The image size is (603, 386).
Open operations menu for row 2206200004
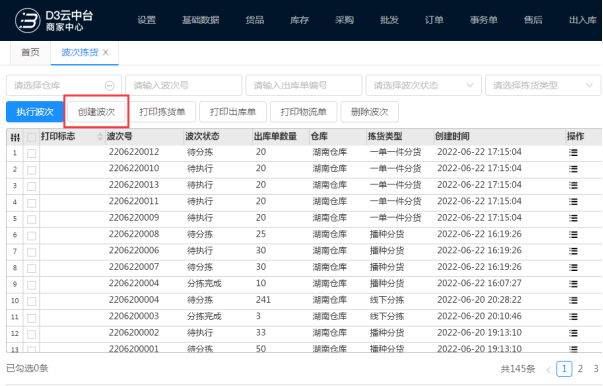point(573,300)
